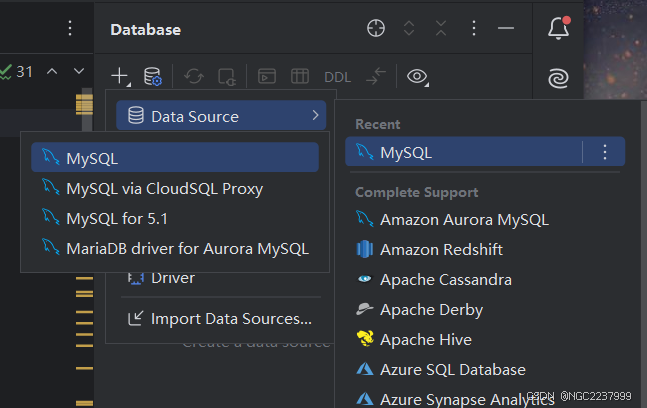Go to previous highlighted problem arrow
Image resolution: width=647 pixels, height=408 pixels.
[x=52, y=71]
